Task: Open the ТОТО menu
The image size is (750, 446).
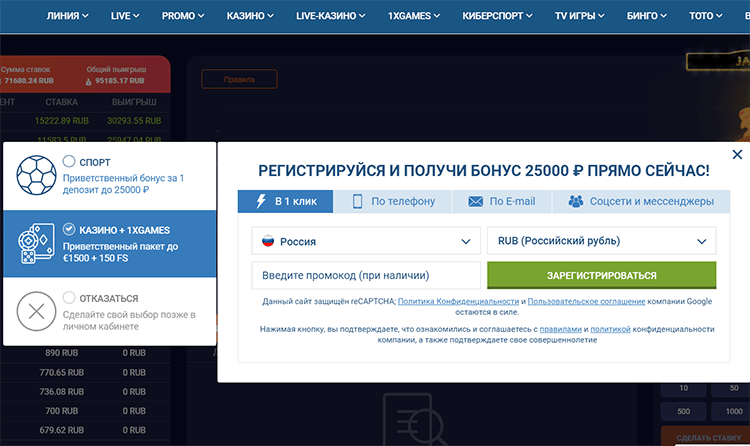Action: click(x=706, y=16)
